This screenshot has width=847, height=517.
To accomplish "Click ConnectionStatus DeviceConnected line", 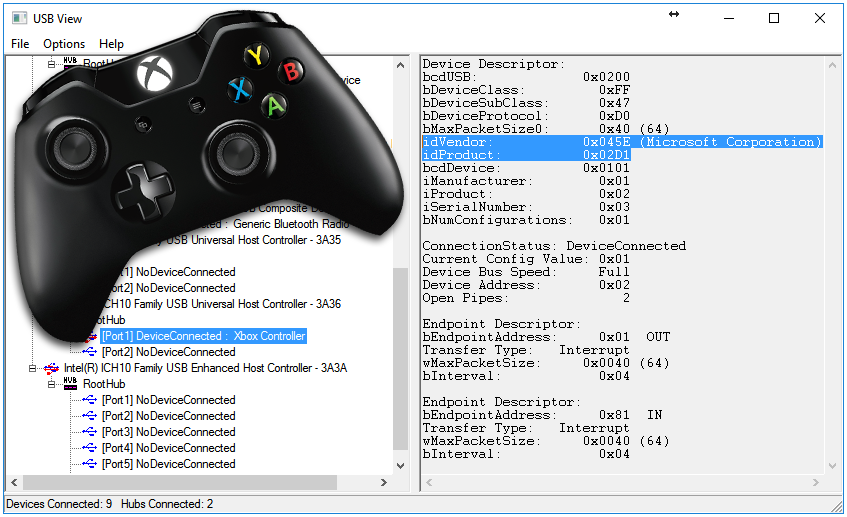I will 554,246.
